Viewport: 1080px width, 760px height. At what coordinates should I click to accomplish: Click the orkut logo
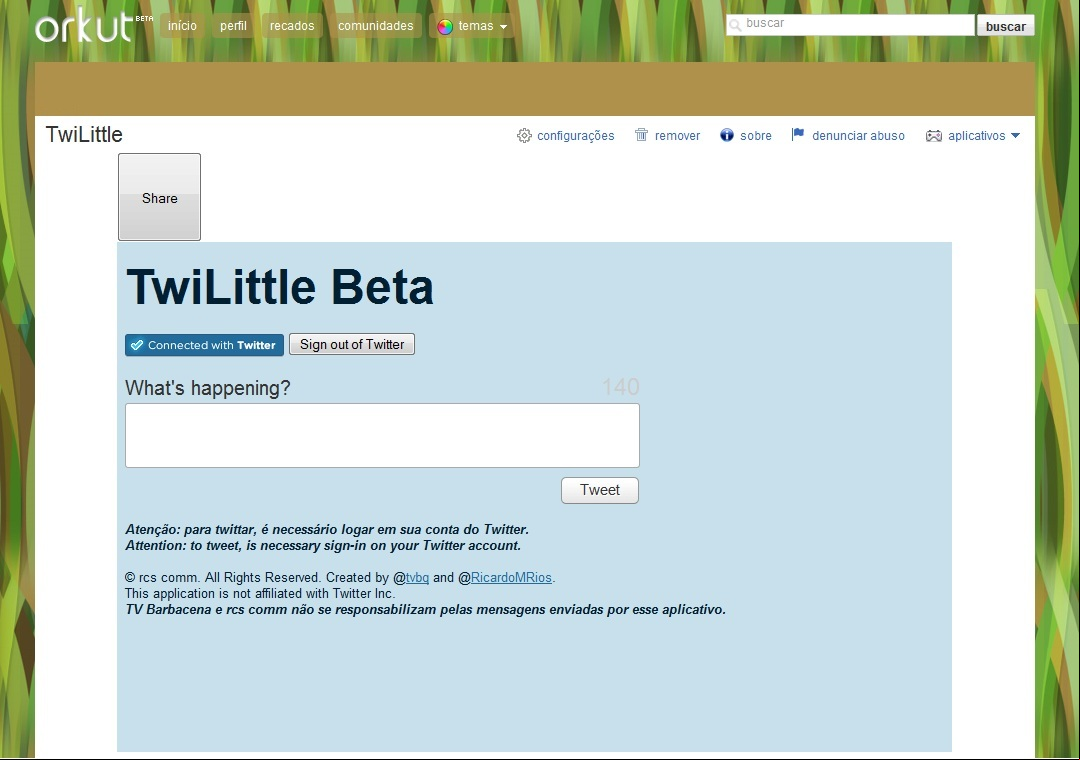(94, 25)
